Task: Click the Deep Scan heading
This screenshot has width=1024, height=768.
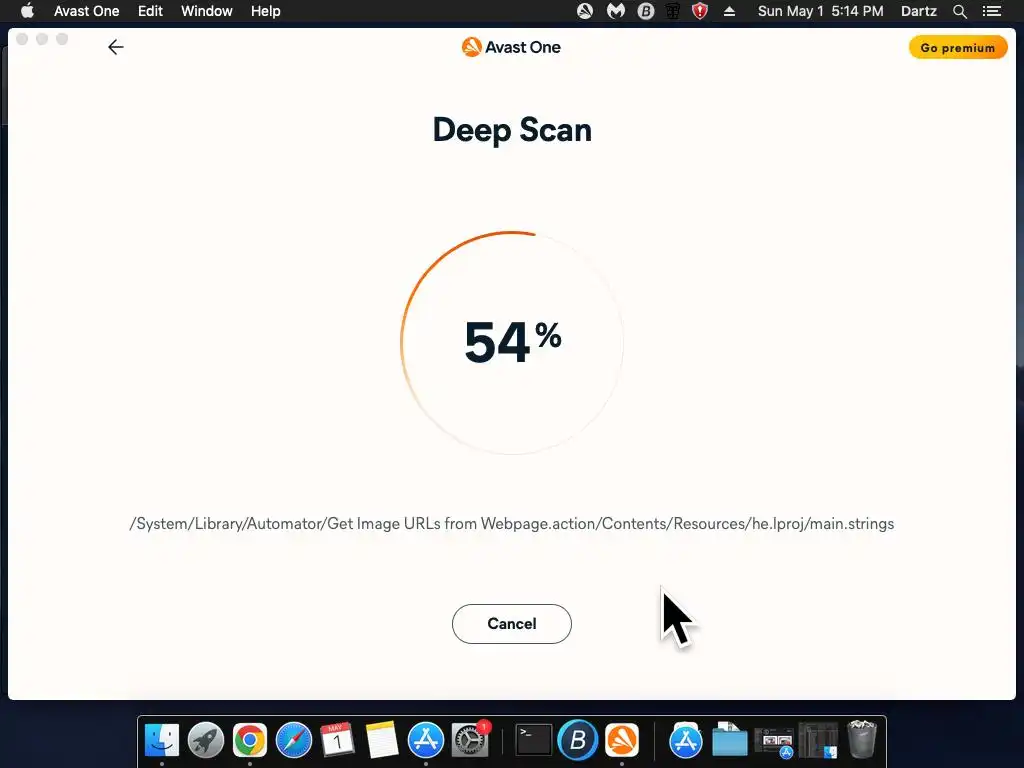Action: (512, 129)
